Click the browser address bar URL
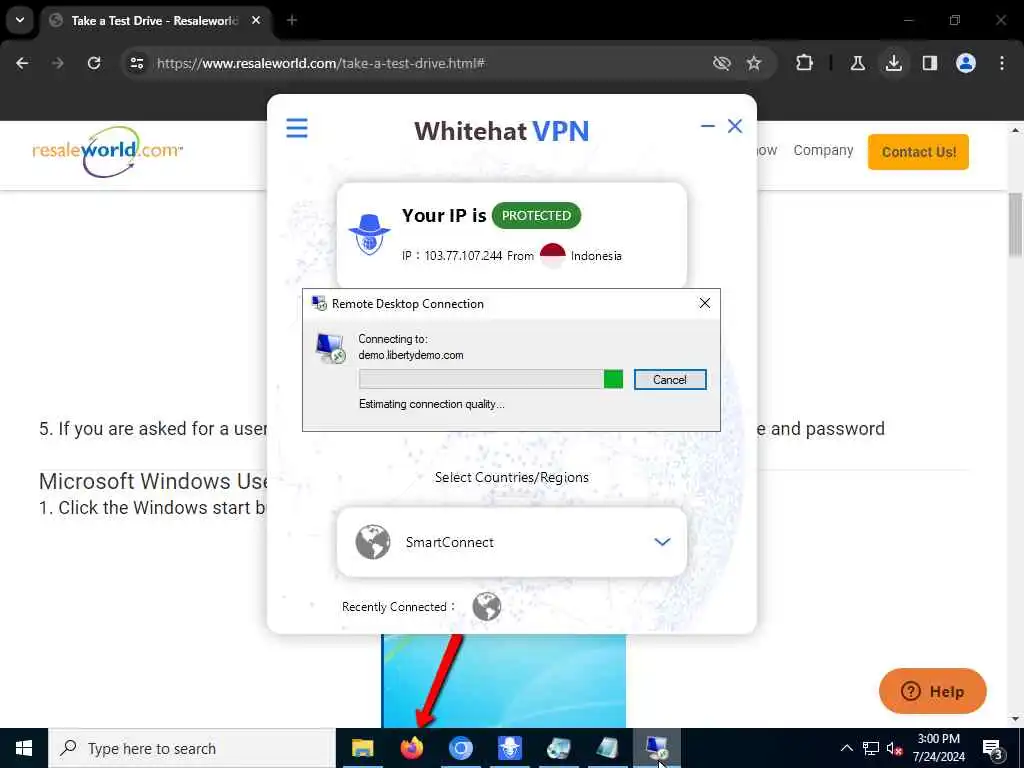The width and height of the screenshot is (1024, 768). click(321, 63)
